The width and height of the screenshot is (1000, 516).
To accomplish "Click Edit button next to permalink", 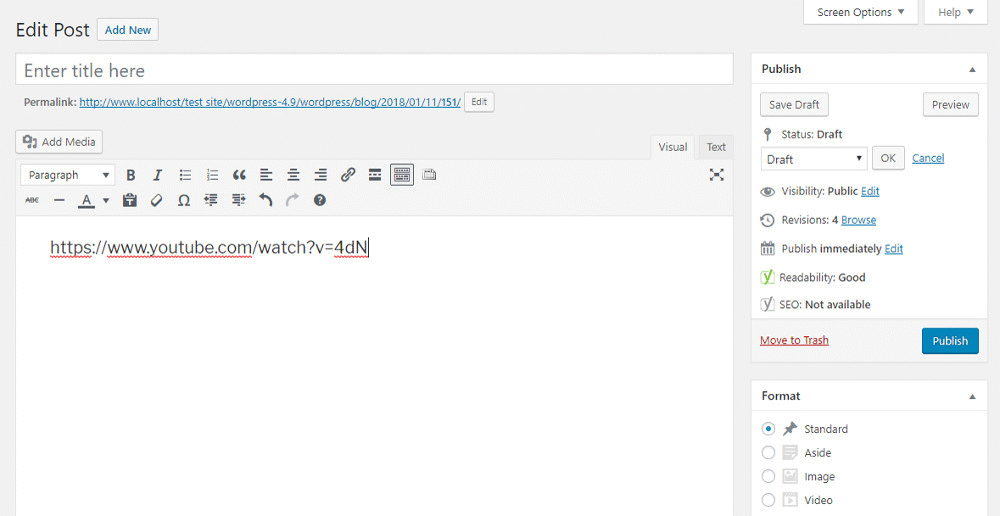I will coord(479,102).
